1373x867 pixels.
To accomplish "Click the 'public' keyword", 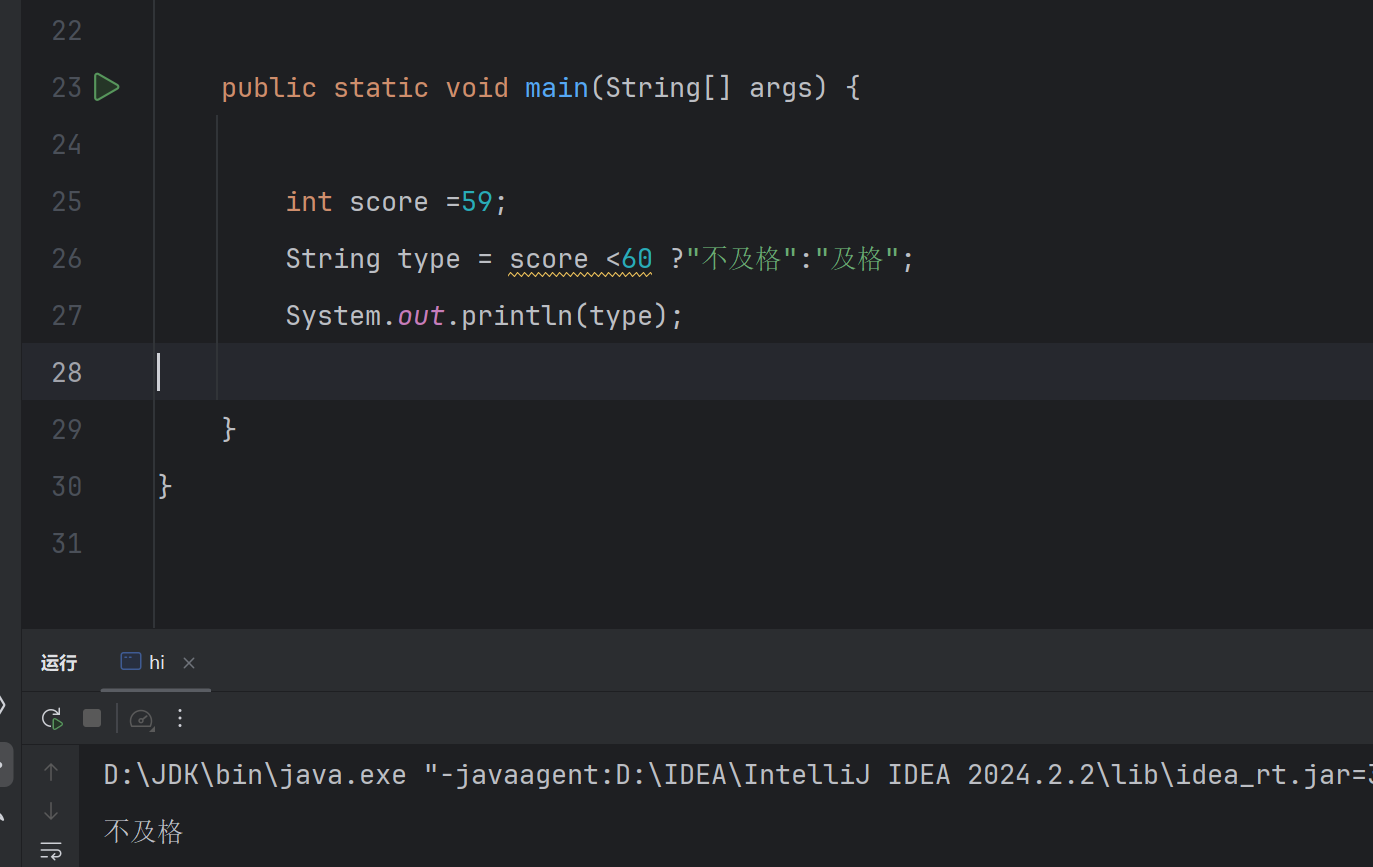I will pos(269,88).
